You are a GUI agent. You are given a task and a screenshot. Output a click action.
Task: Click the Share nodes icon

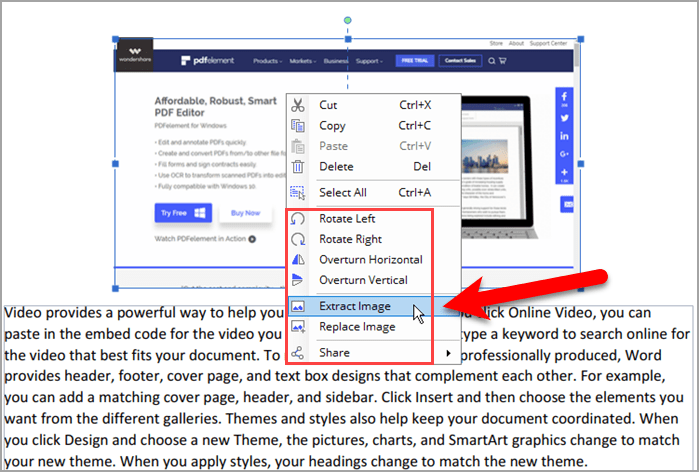[297, 353]
